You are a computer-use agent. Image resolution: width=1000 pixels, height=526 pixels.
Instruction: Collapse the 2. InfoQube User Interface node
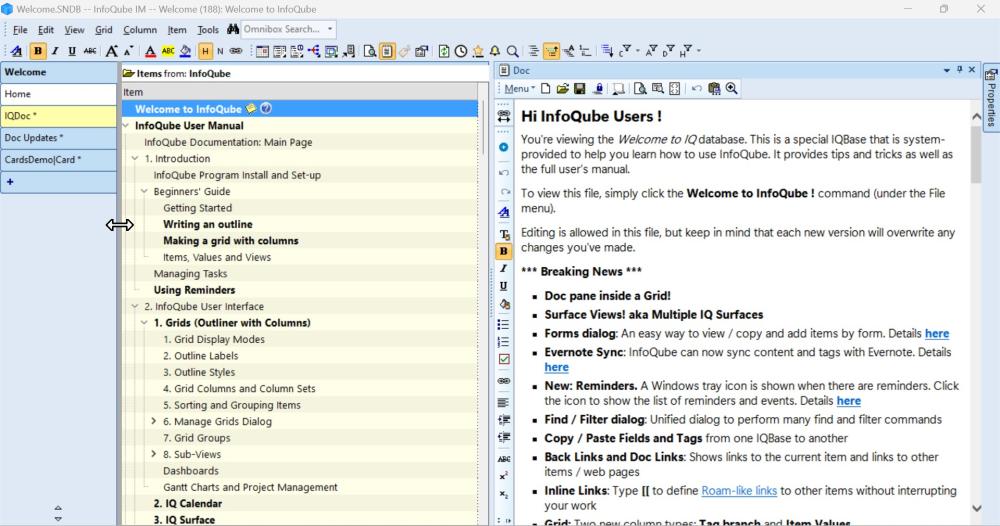tap(135, 306)
